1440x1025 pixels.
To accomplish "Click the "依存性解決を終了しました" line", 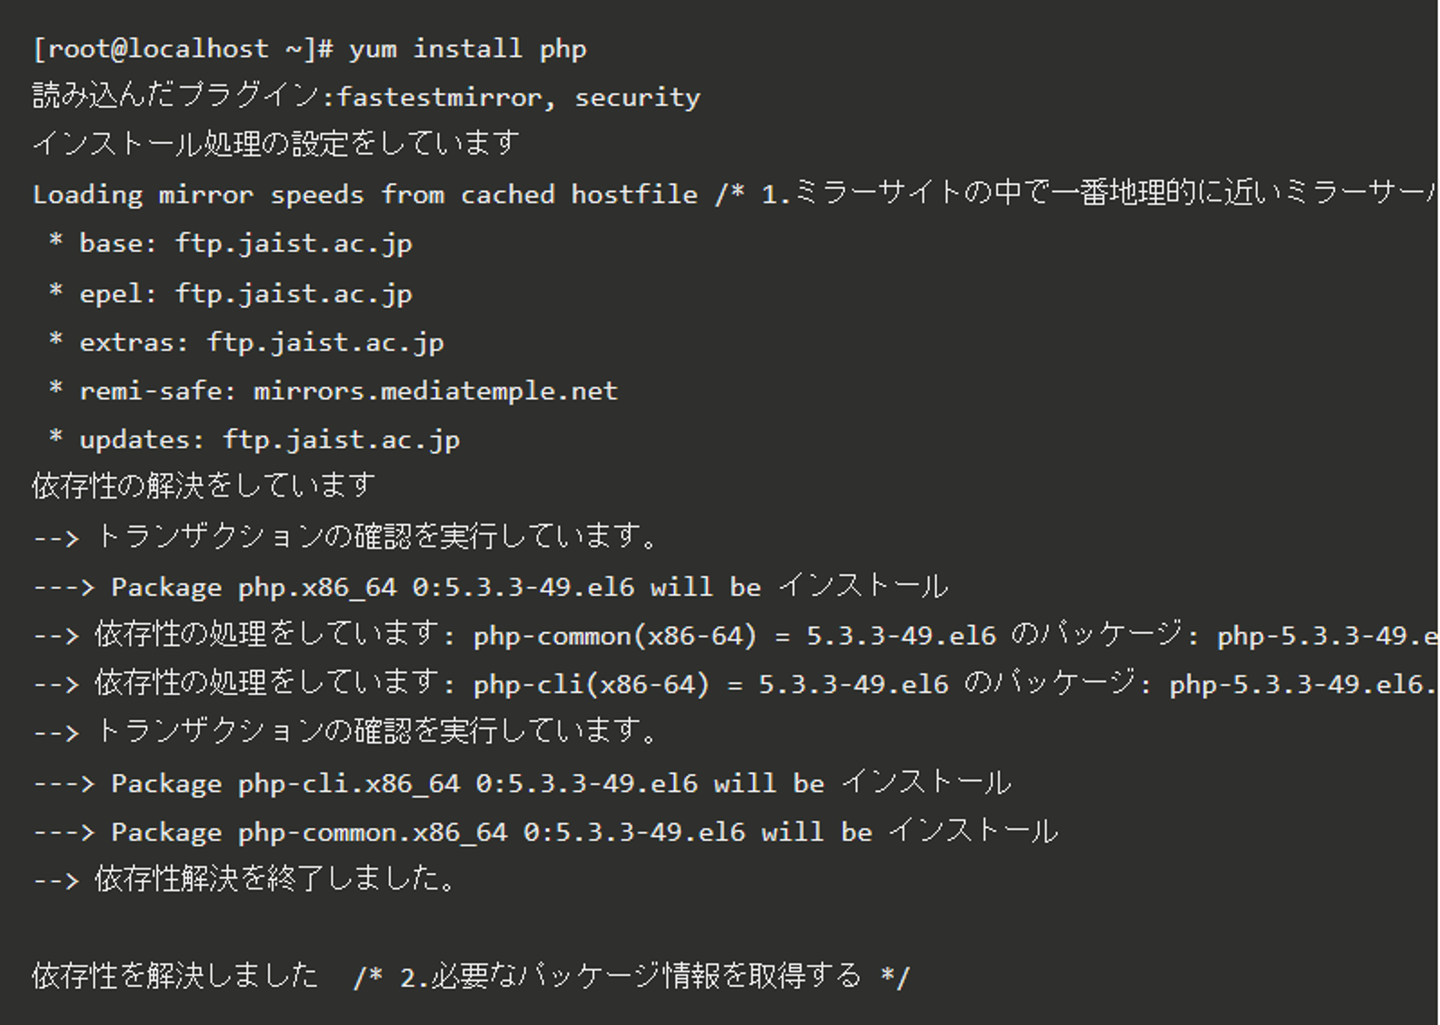I will pyautogui.click(x=275, y=879).
